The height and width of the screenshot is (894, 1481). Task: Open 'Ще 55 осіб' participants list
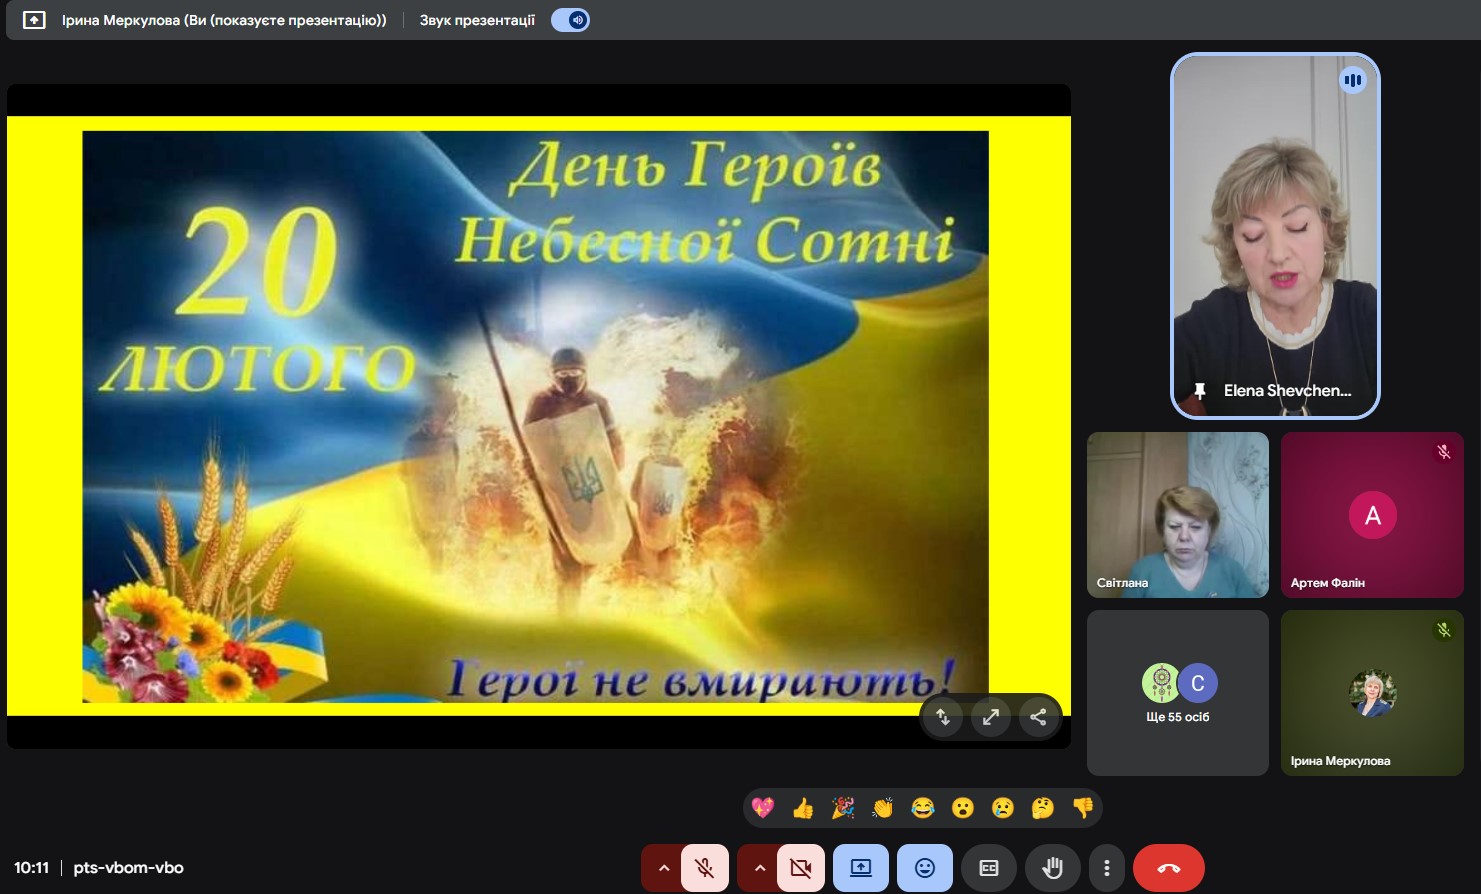tap(1177, 692)
